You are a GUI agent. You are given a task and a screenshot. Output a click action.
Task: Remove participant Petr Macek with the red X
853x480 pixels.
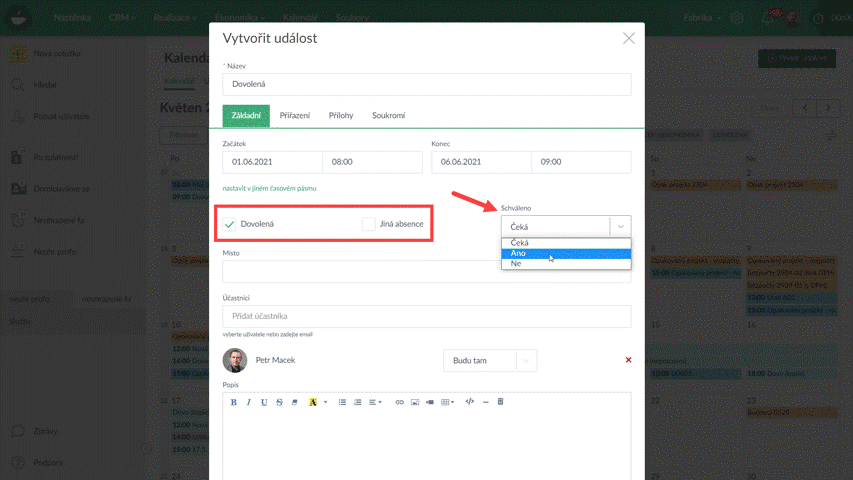[628, 360]
